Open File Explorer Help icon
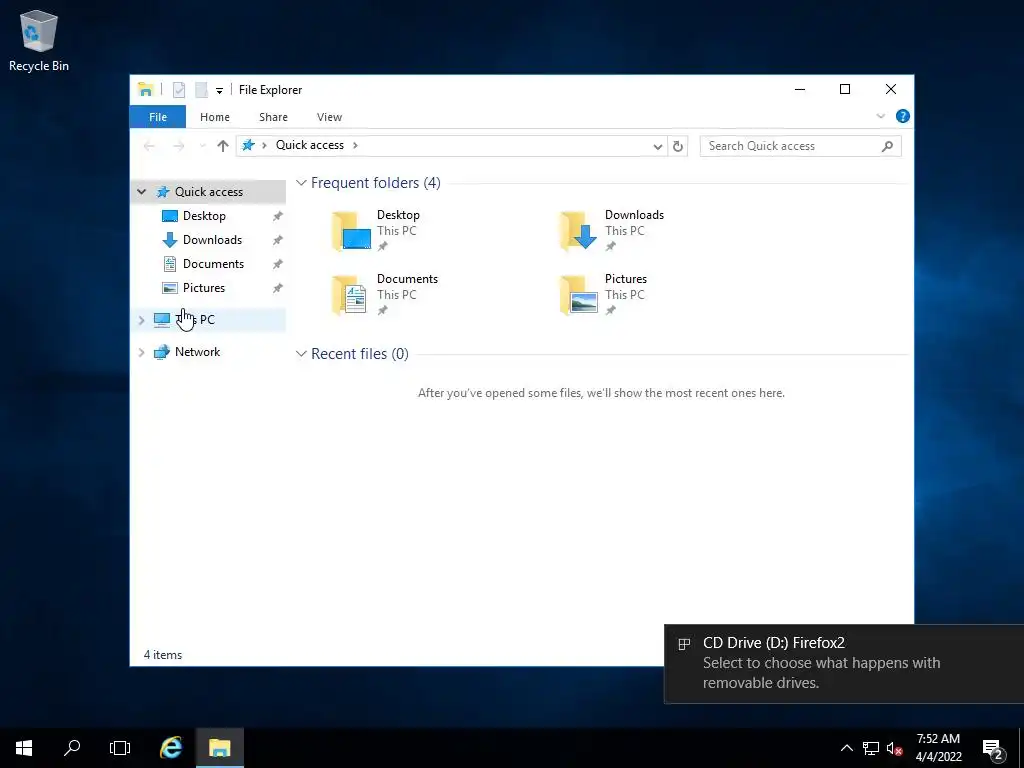The image size is (1024, 768). pos(903,116)
